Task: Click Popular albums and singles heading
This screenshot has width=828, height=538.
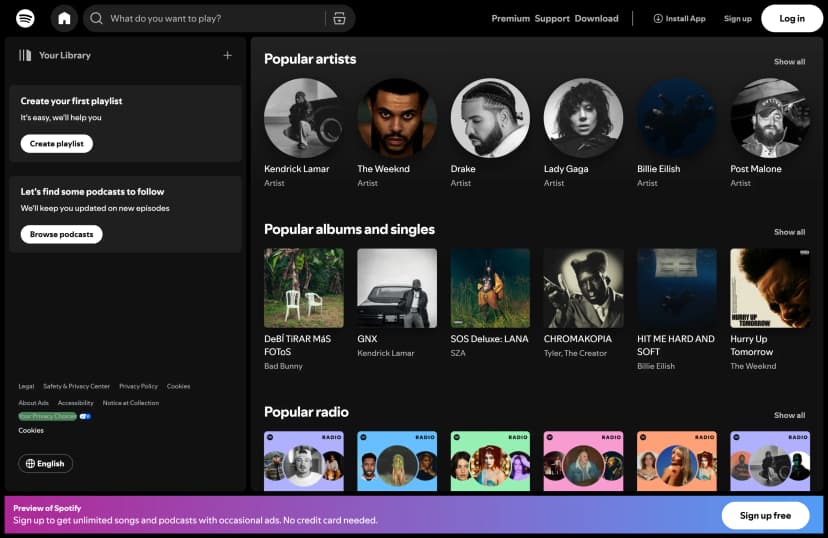Action: click(x=349, y=229)
